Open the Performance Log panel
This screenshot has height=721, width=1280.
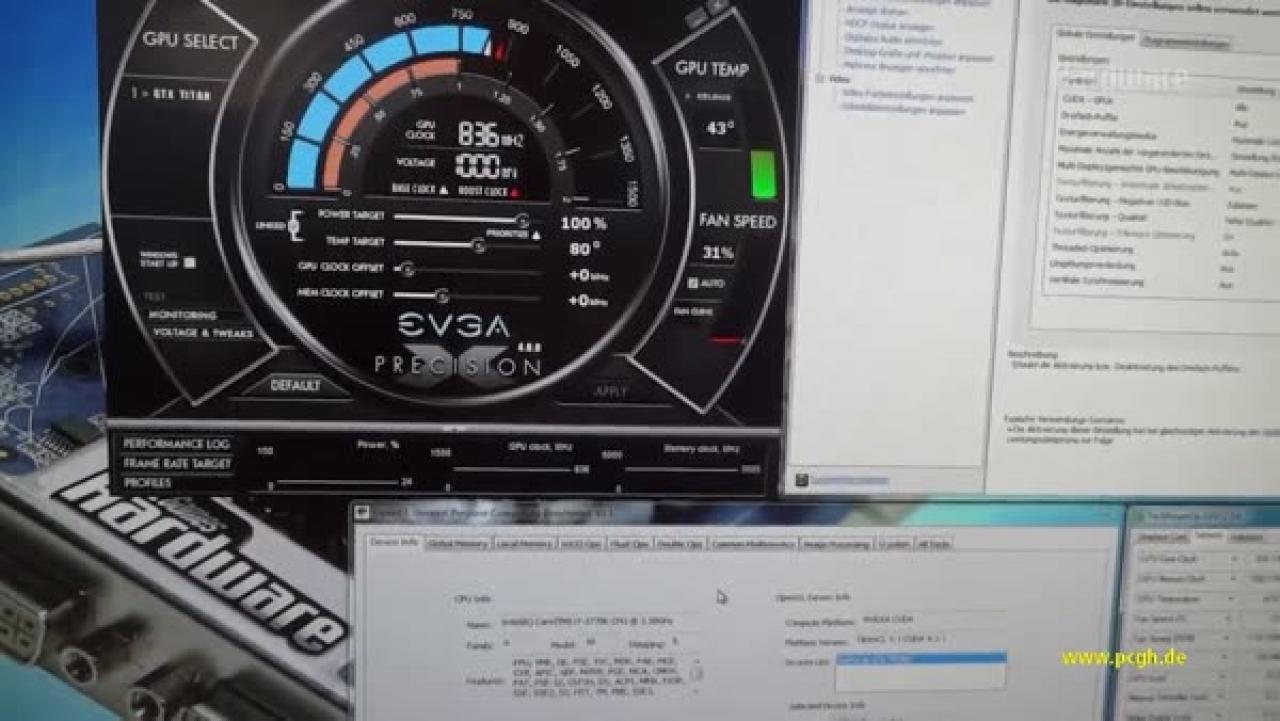(x=177, y=444)
